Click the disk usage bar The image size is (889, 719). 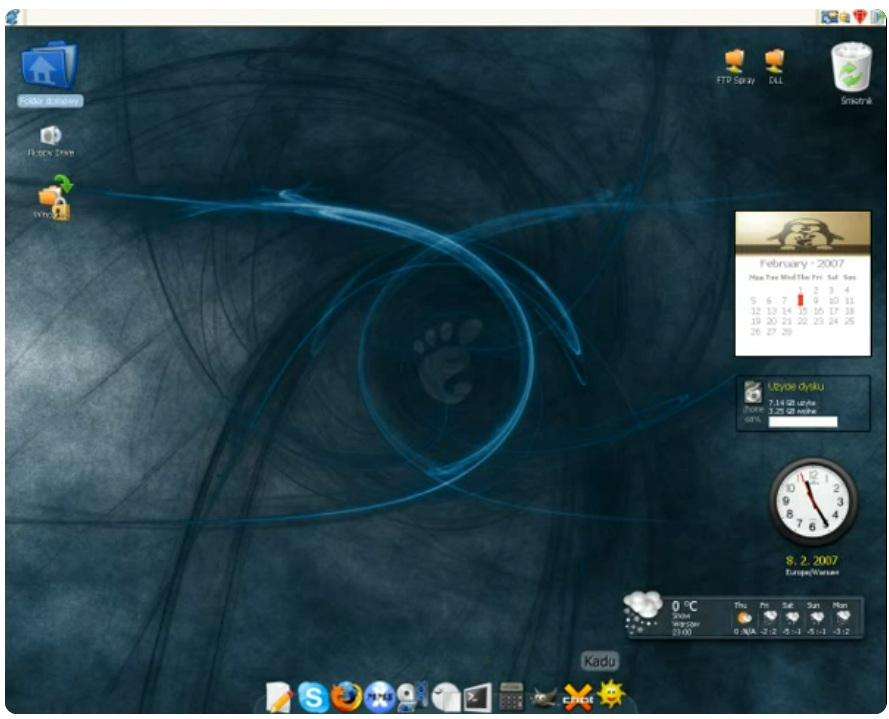[x=802, y=421]
